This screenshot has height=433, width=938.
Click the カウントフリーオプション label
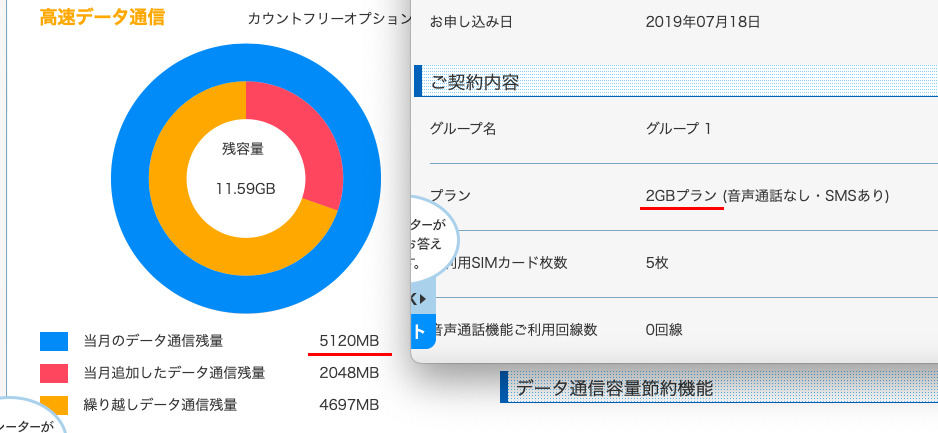pyautogui.click(x=328, y=19)
